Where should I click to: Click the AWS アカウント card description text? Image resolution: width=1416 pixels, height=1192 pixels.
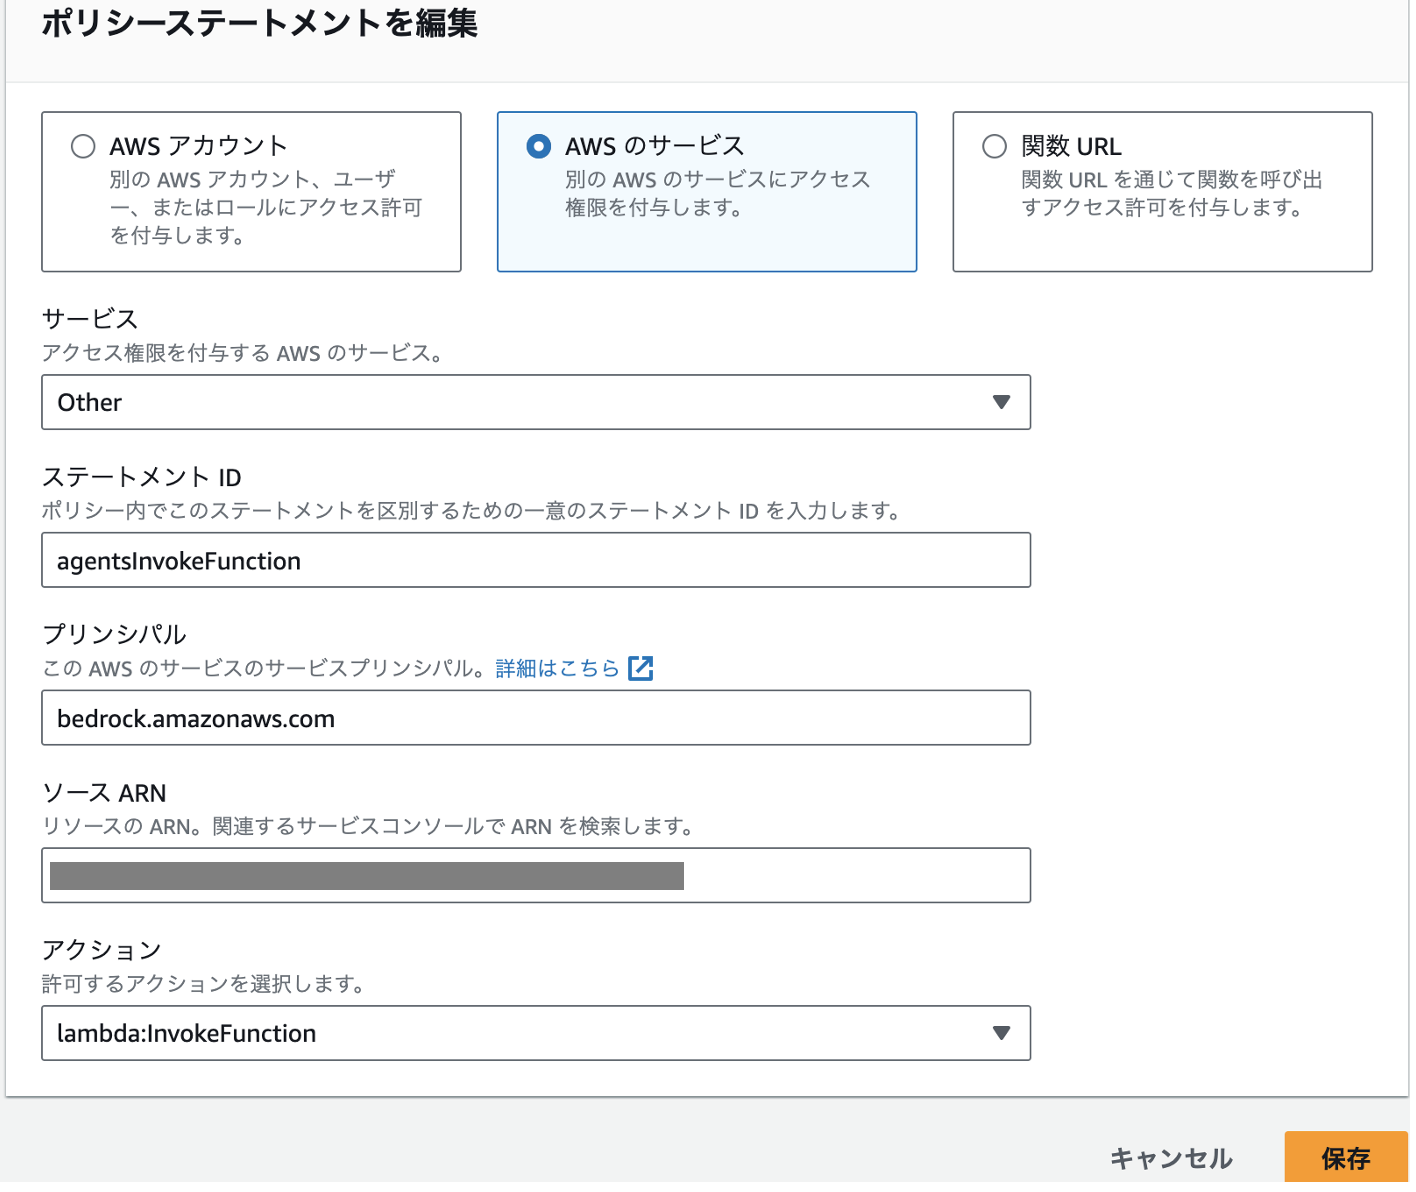[x=266, y=208]
